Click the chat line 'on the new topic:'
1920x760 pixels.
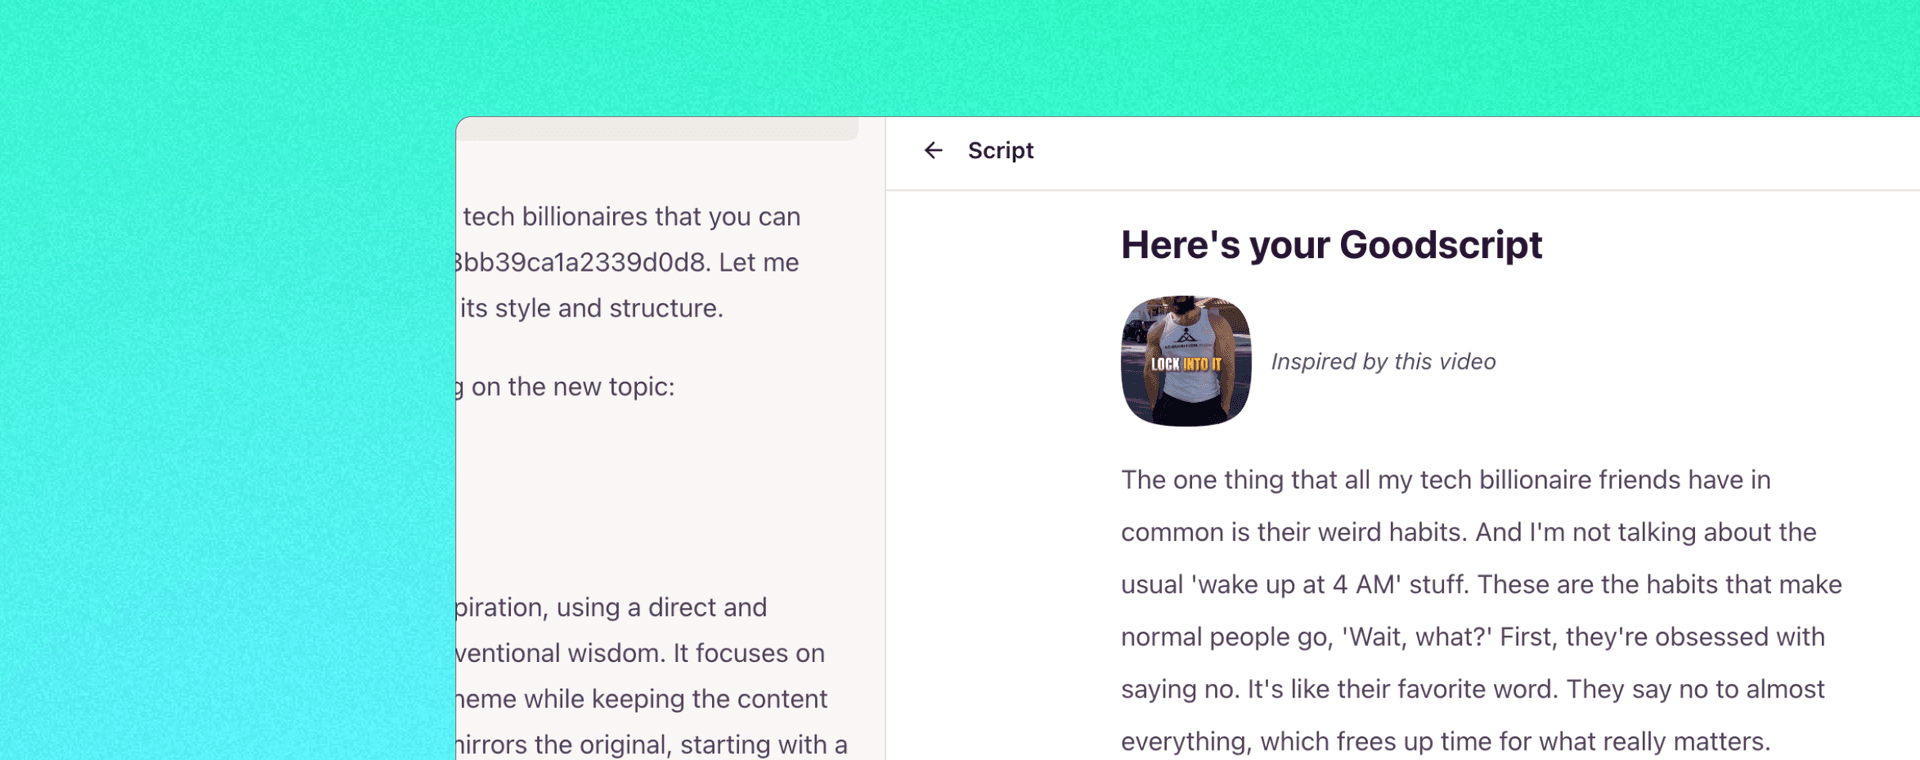pyautogui.click(x=572, y=387)
